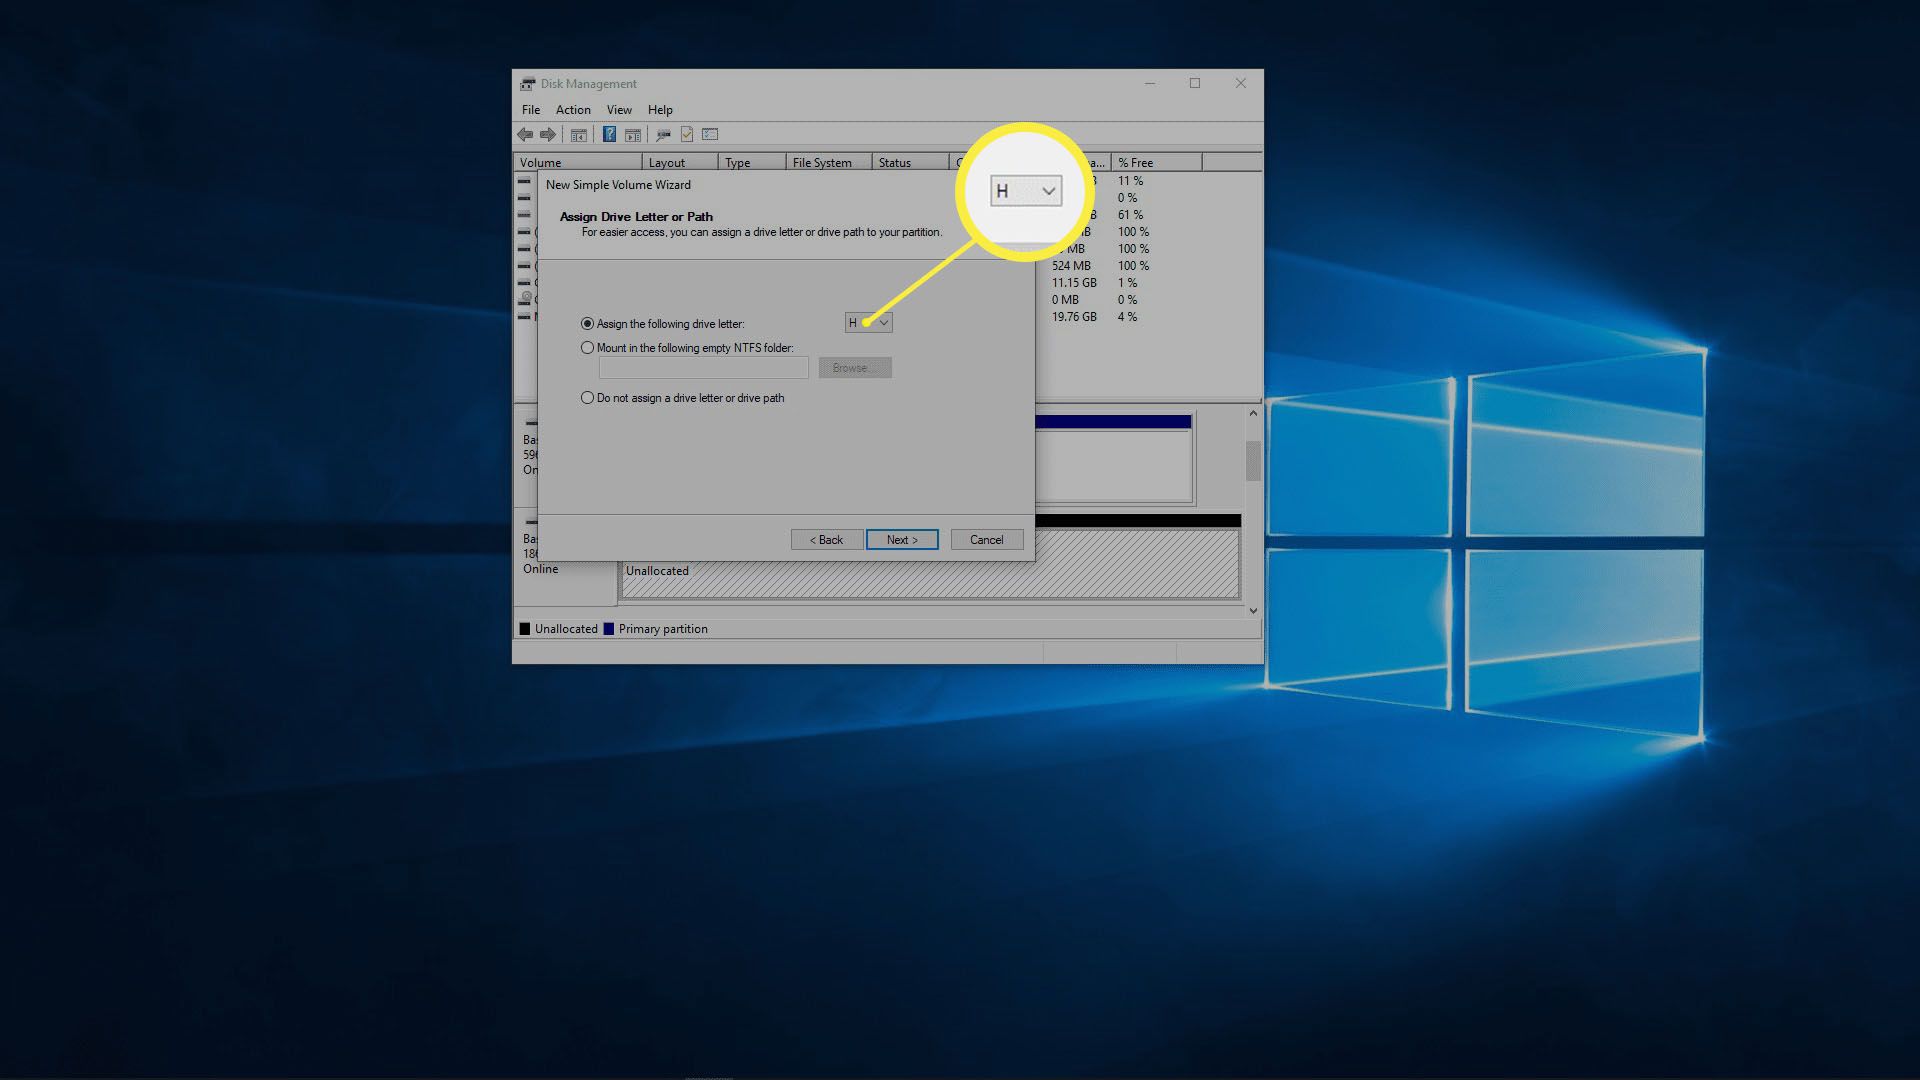Select Do not assign a drive letter
The image size is (1920, 1080).
point(682,398)
